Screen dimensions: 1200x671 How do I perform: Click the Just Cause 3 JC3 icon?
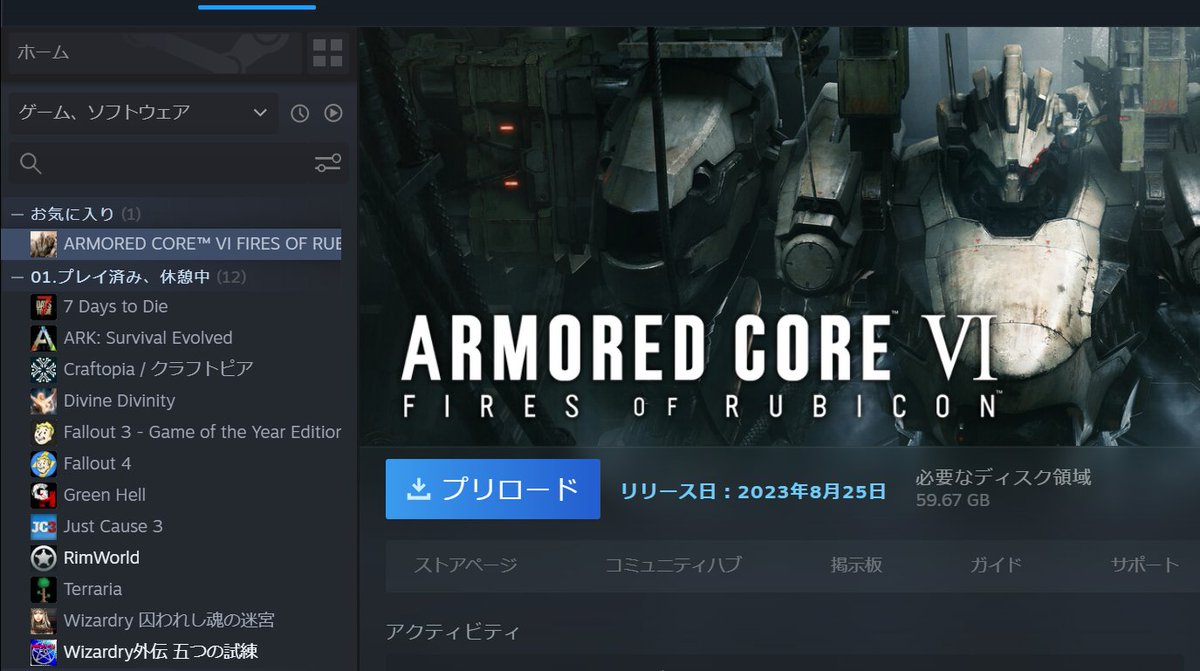[44, 526]
